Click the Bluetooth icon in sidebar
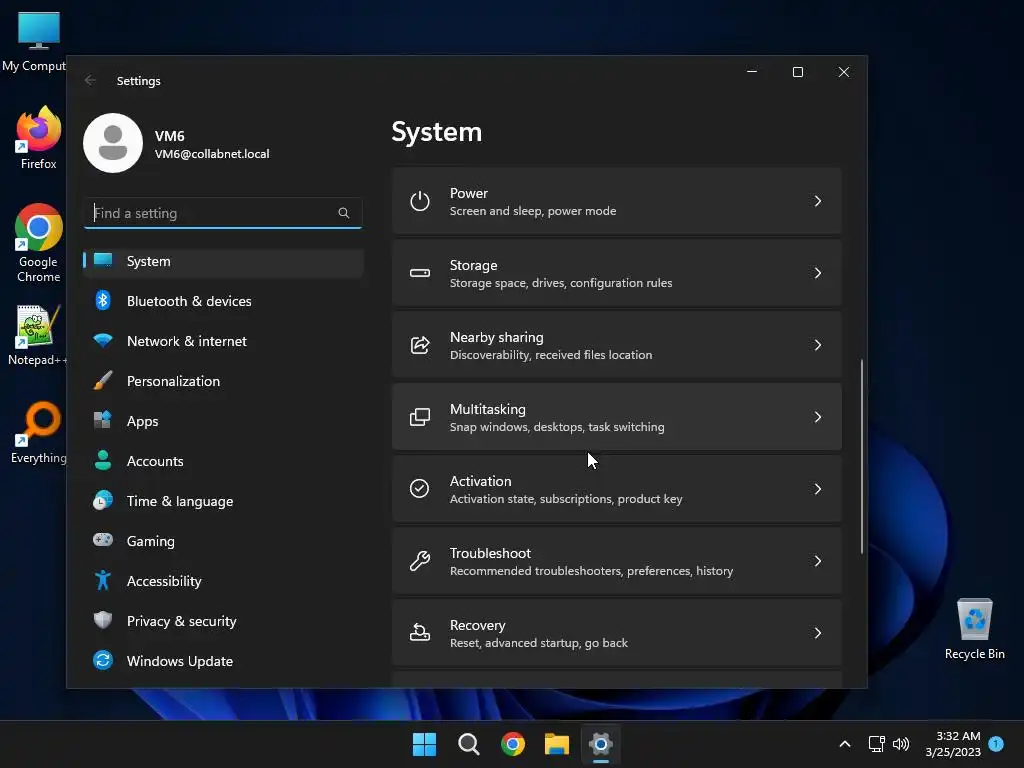The width and height of the screenshot is (1024, 768). pos(103,300)
